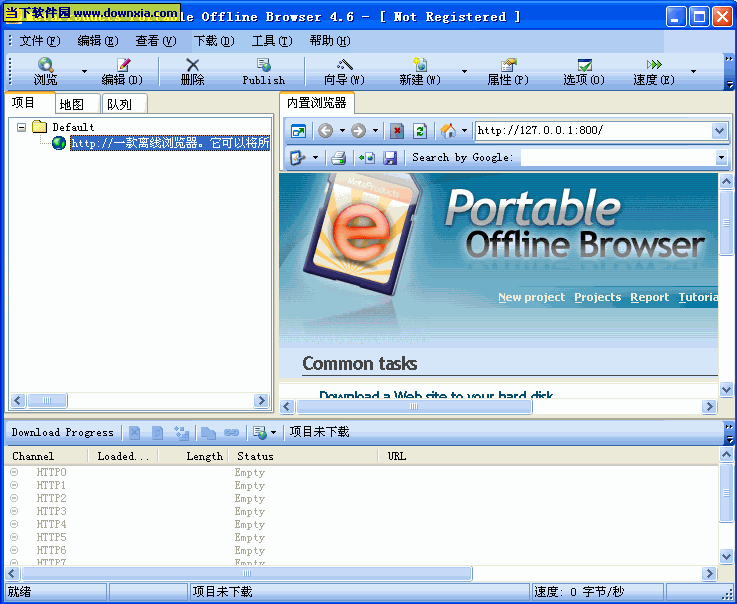Image resolution: width=737 pixels, height=604 pixels.
Task: Click the green-arrow page icon beside printer
Action: click(367, 157)
